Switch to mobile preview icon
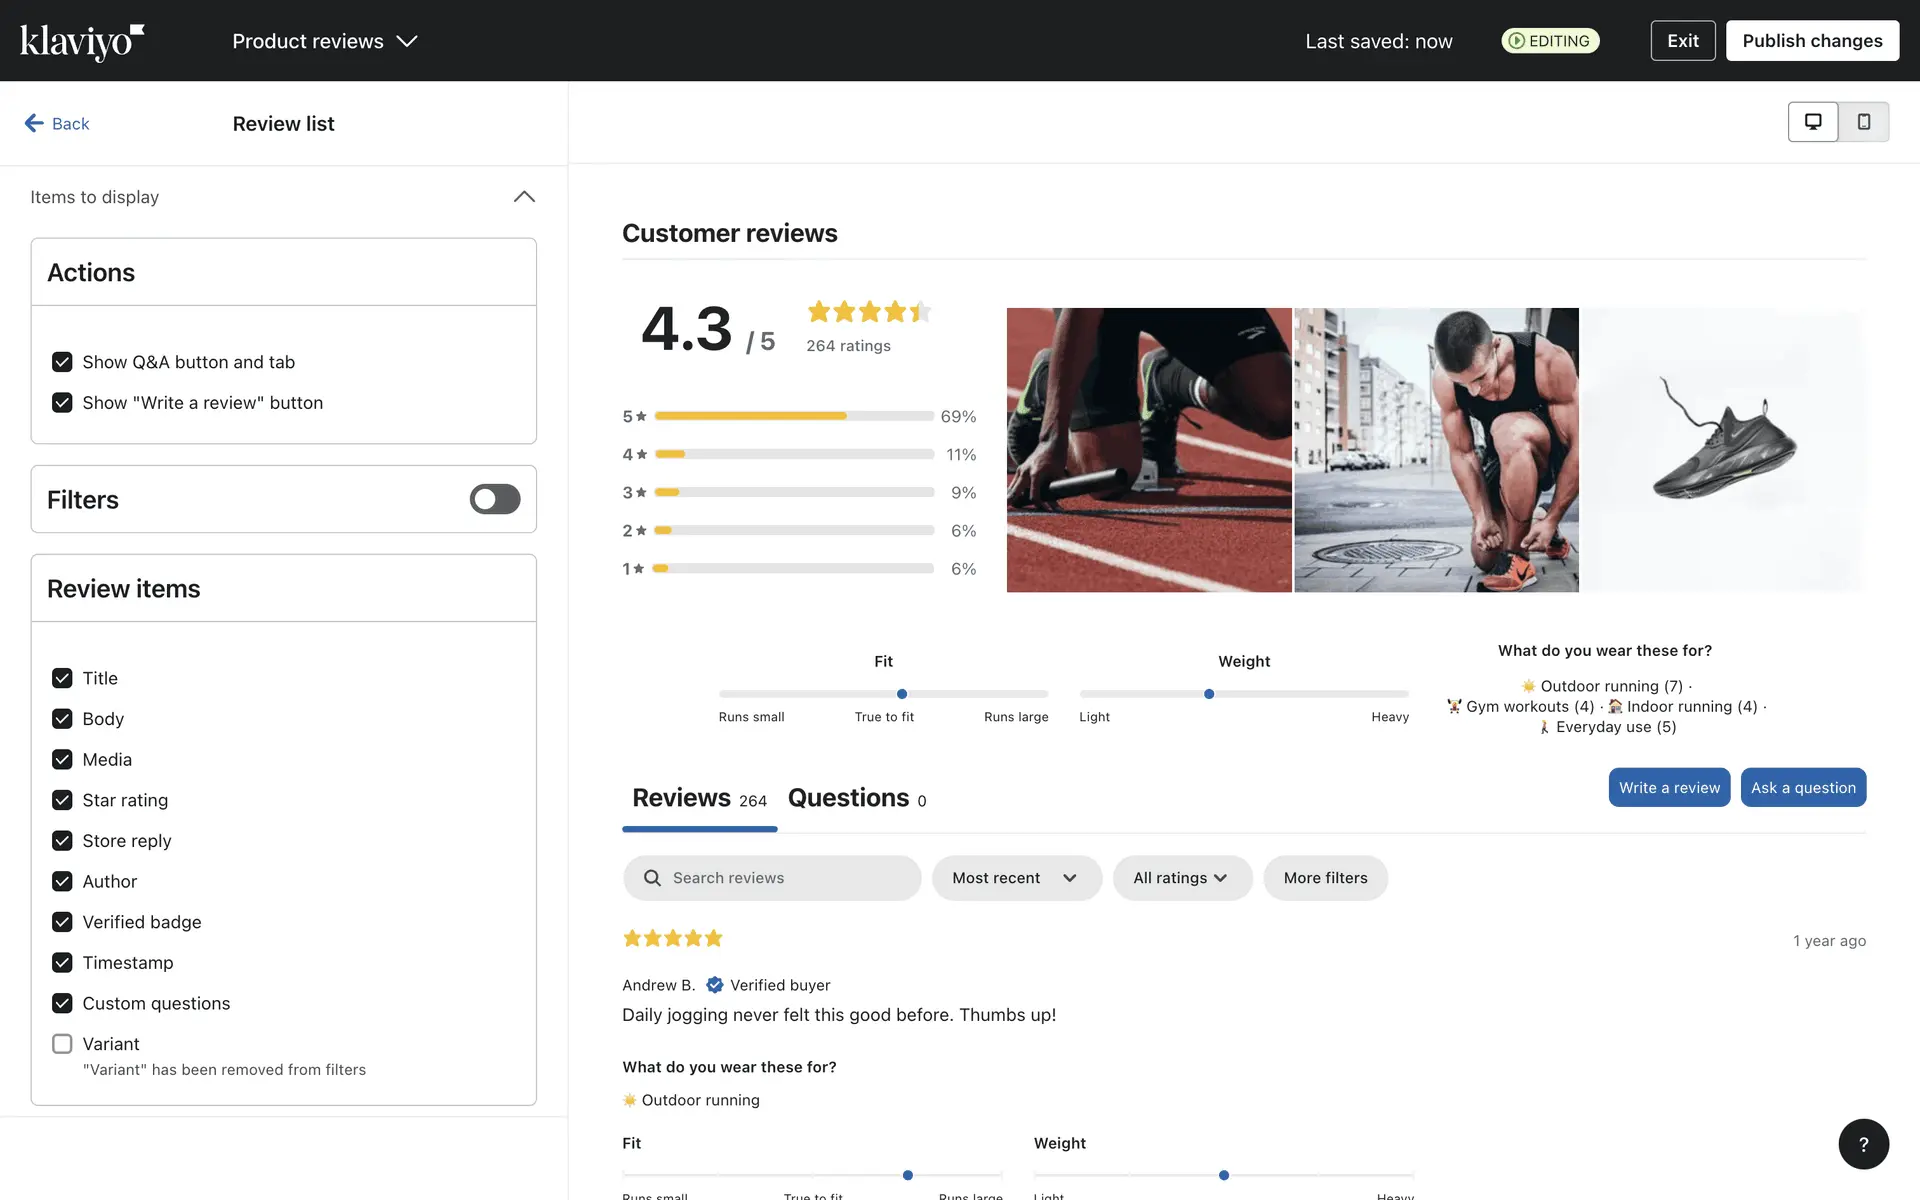1920x1200 pixels. pyautogui.click(x=1864, y=122)
